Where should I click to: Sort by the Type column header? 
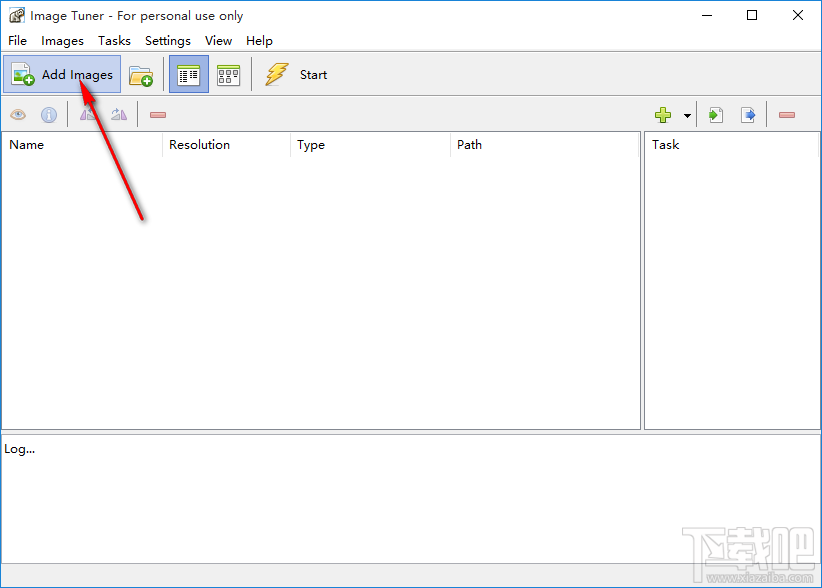(x=370, y=145)
